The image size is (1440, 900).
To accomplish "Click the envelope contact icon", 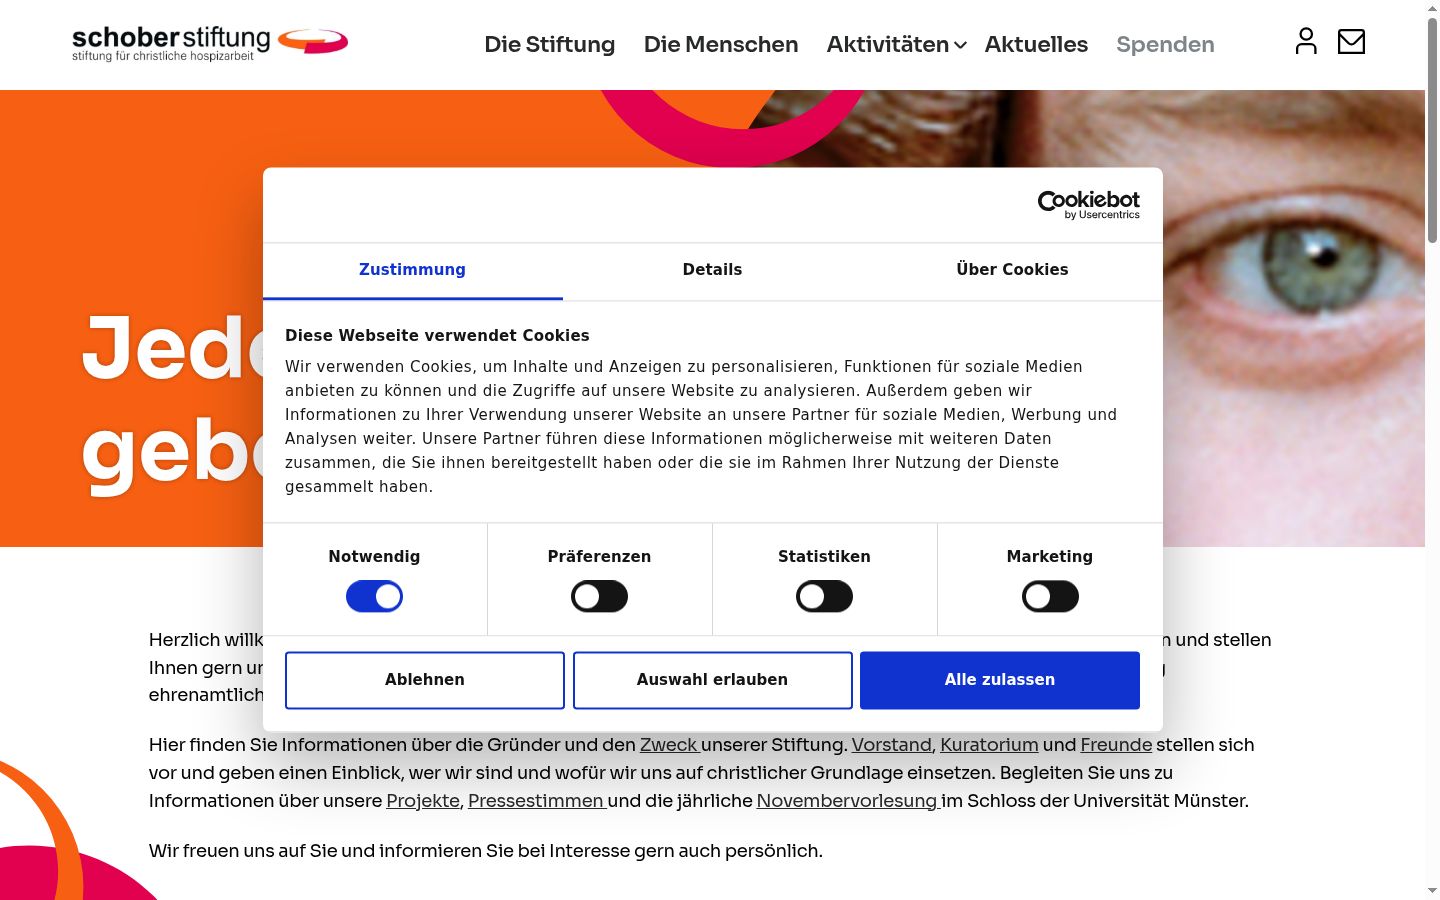I will pyautogui.click(x=1351, y=41).
